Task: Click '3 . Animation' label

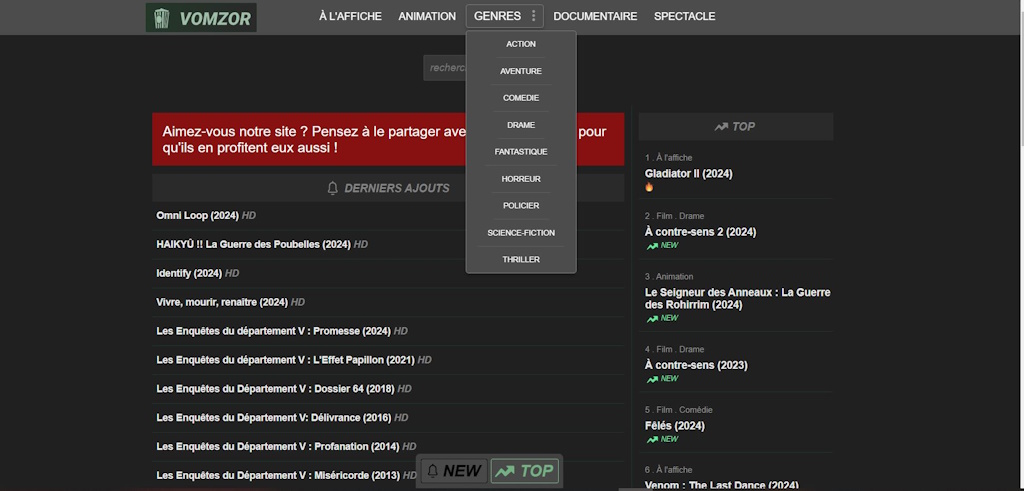Action: point(669,277)
